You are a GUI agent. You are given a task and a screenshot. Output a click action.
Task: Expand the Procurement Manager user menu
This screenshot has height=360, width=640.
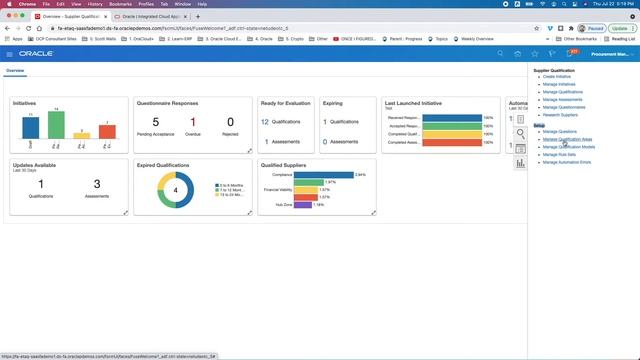pos(612,54)
